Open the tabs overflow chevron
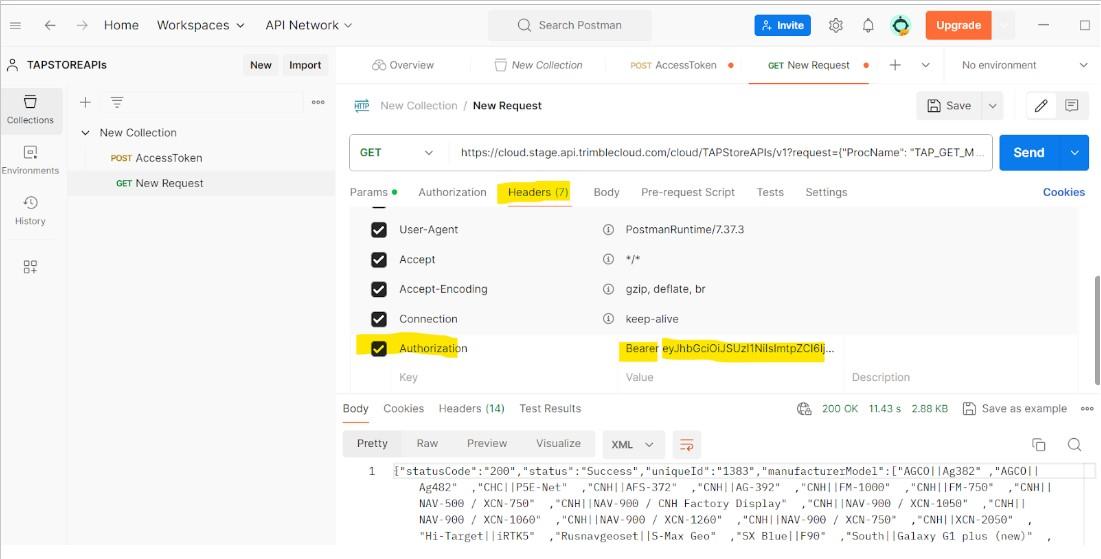The width and height of the screenshot is (1101, 559). click(925, 65)
